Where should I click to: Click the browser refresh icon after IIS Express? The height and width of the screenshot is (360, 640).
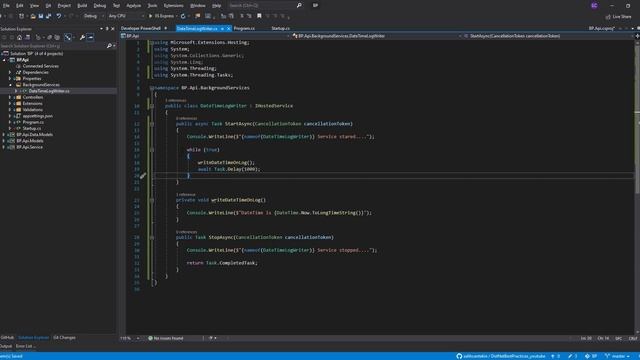[183, 16]
